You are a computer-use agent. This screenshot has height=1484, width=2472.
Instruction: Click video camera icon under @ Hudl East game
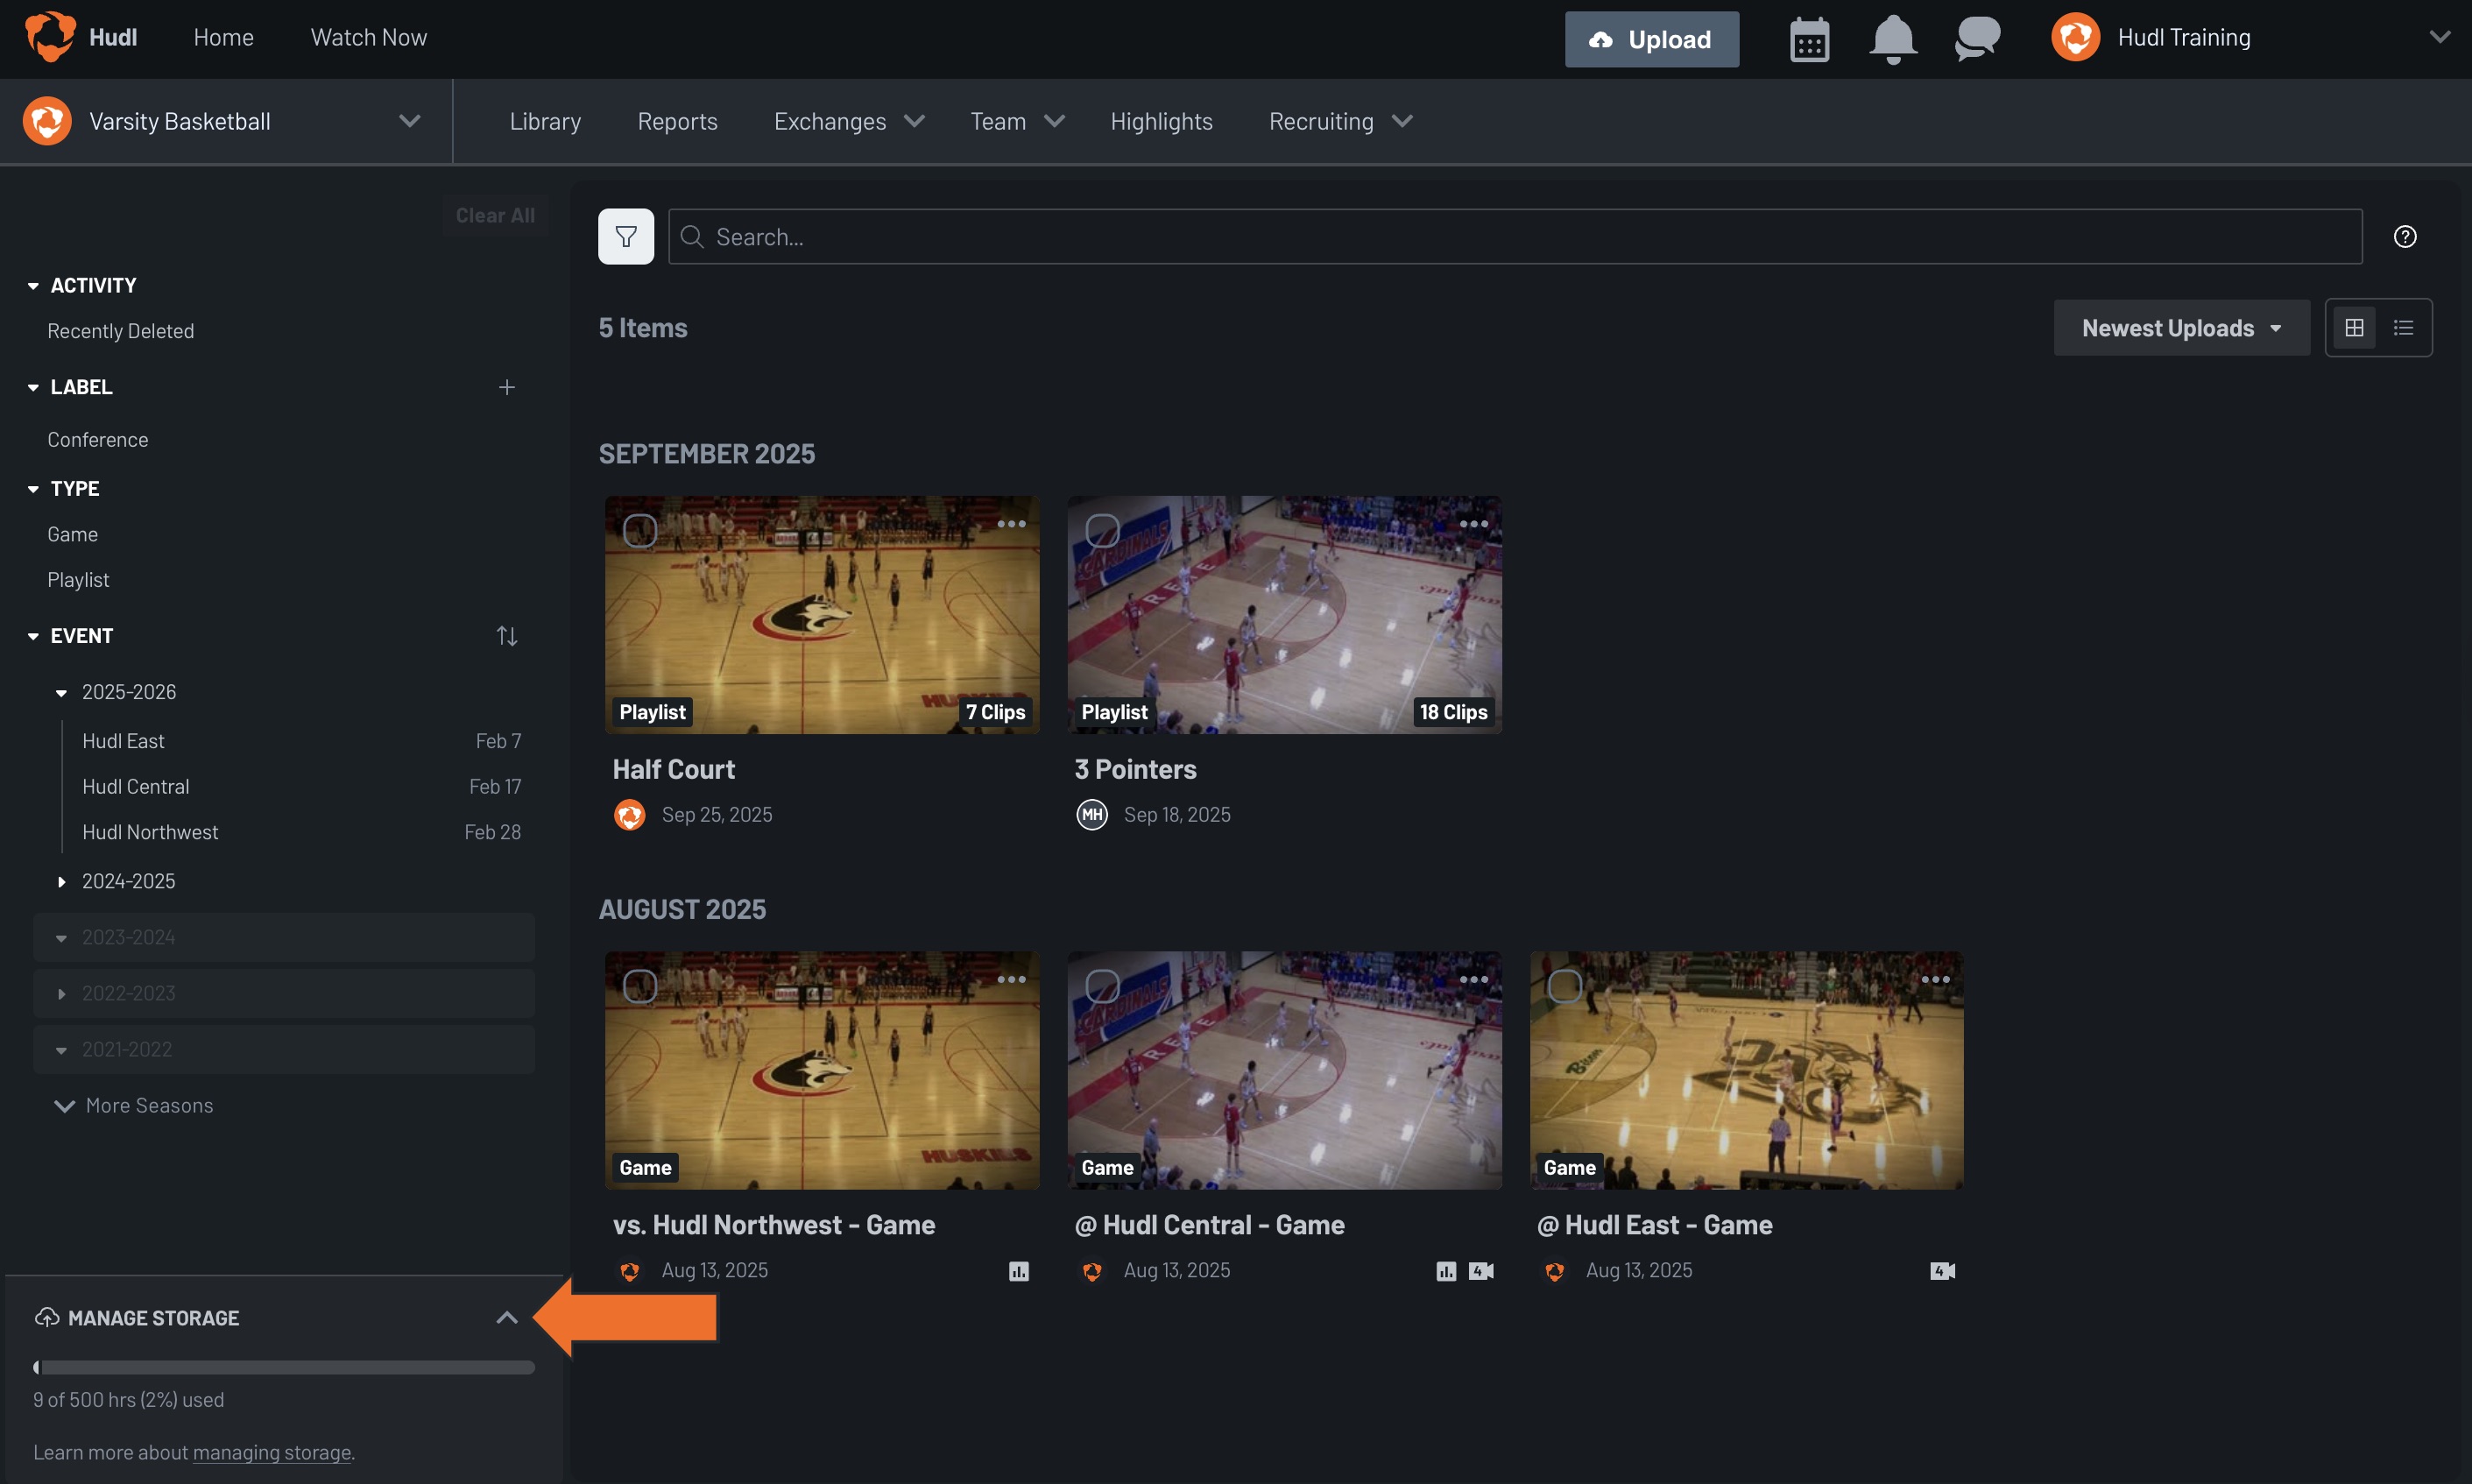pyautogui.click(x=1942, y=1271)
